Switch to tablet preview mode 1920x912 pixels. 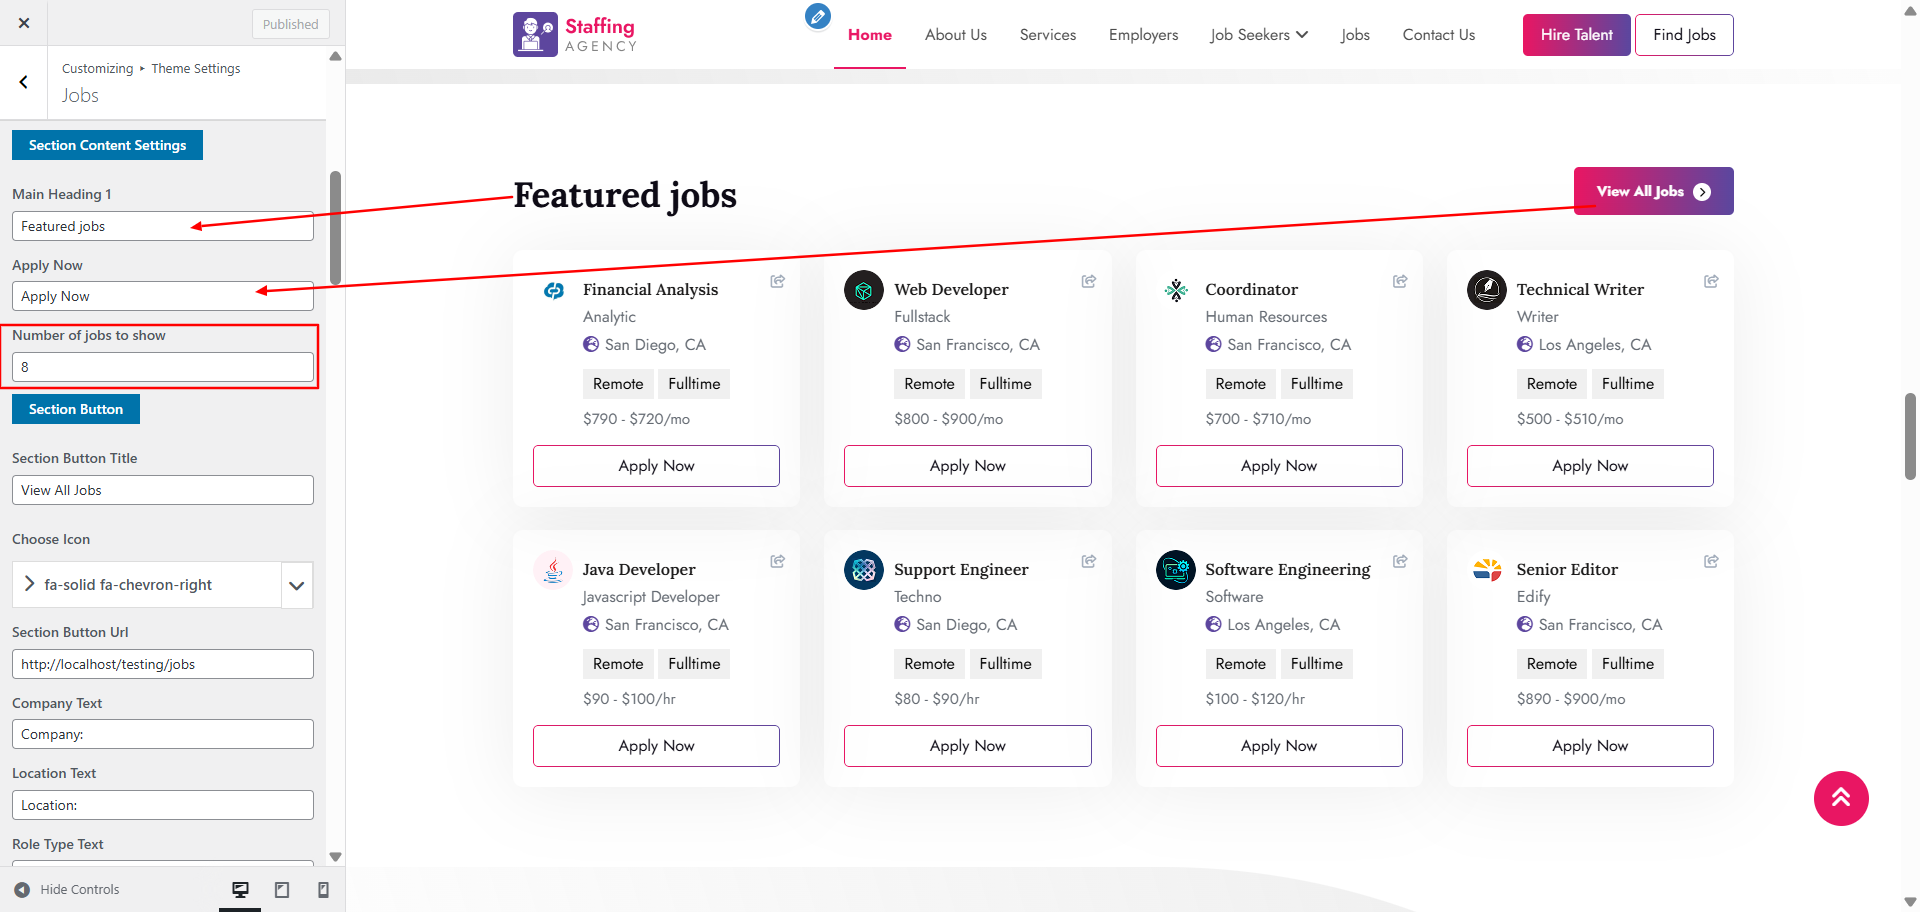click(x=282, y=890)
